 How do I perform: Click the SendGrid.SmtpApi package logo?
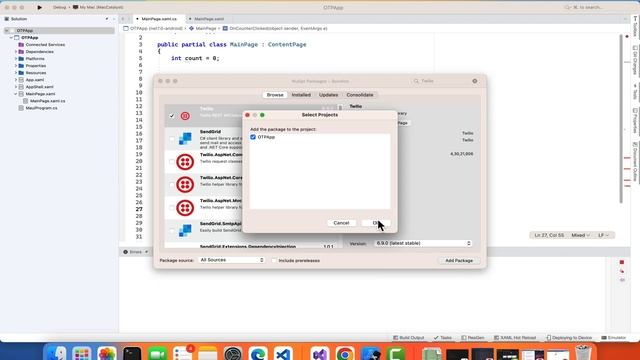(185, 231)
